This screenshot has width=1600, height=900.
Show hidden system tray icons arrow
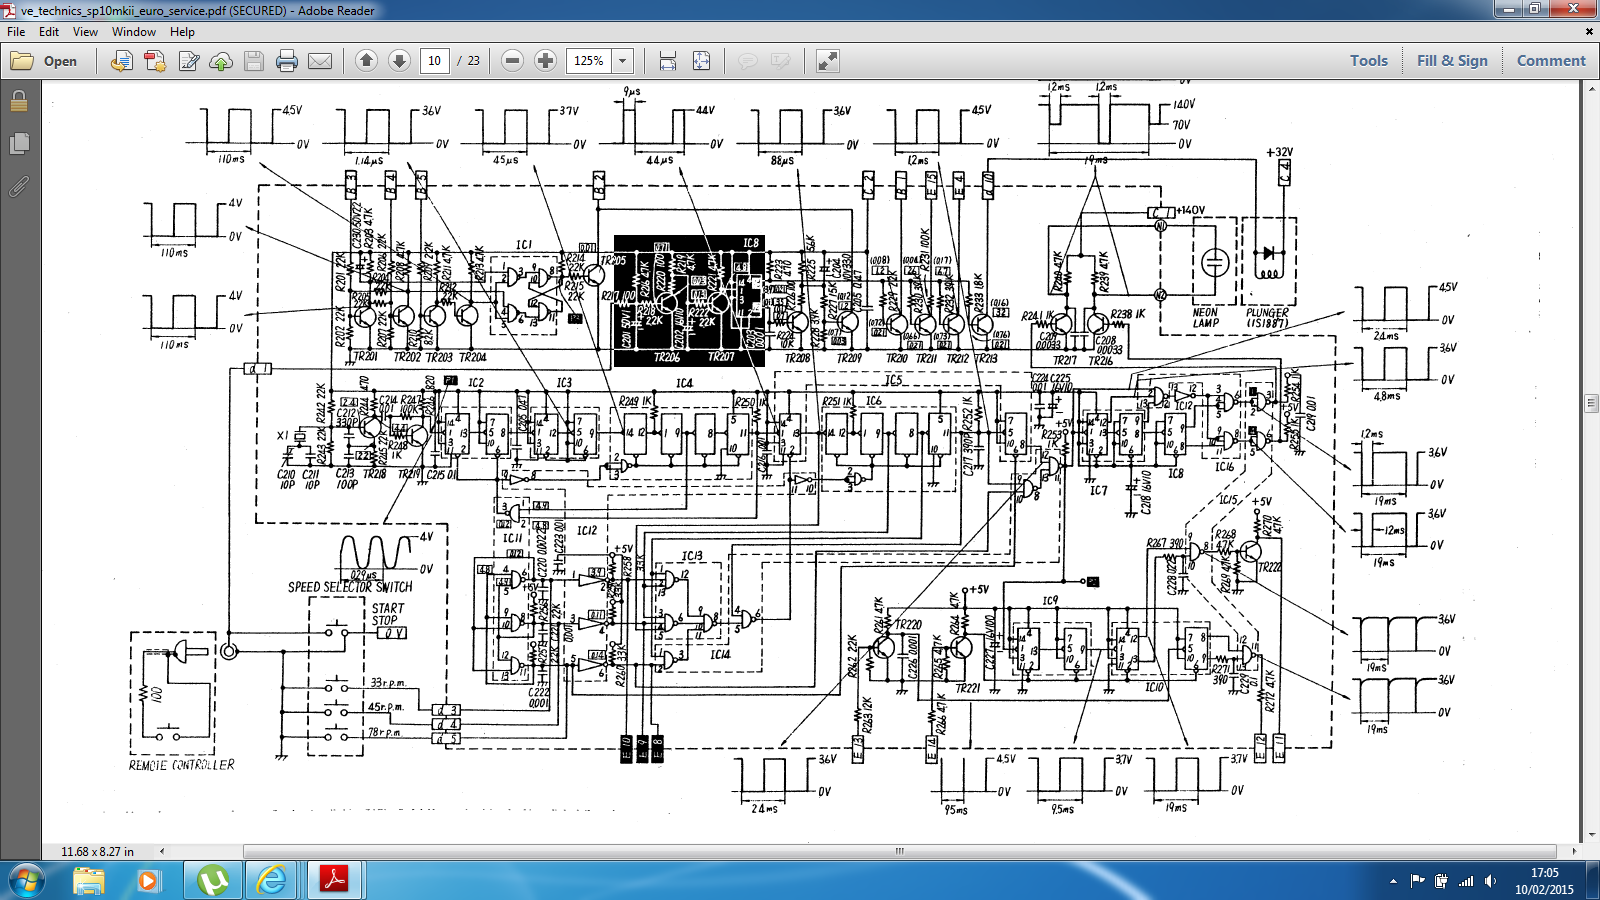tap(1393, 881)
